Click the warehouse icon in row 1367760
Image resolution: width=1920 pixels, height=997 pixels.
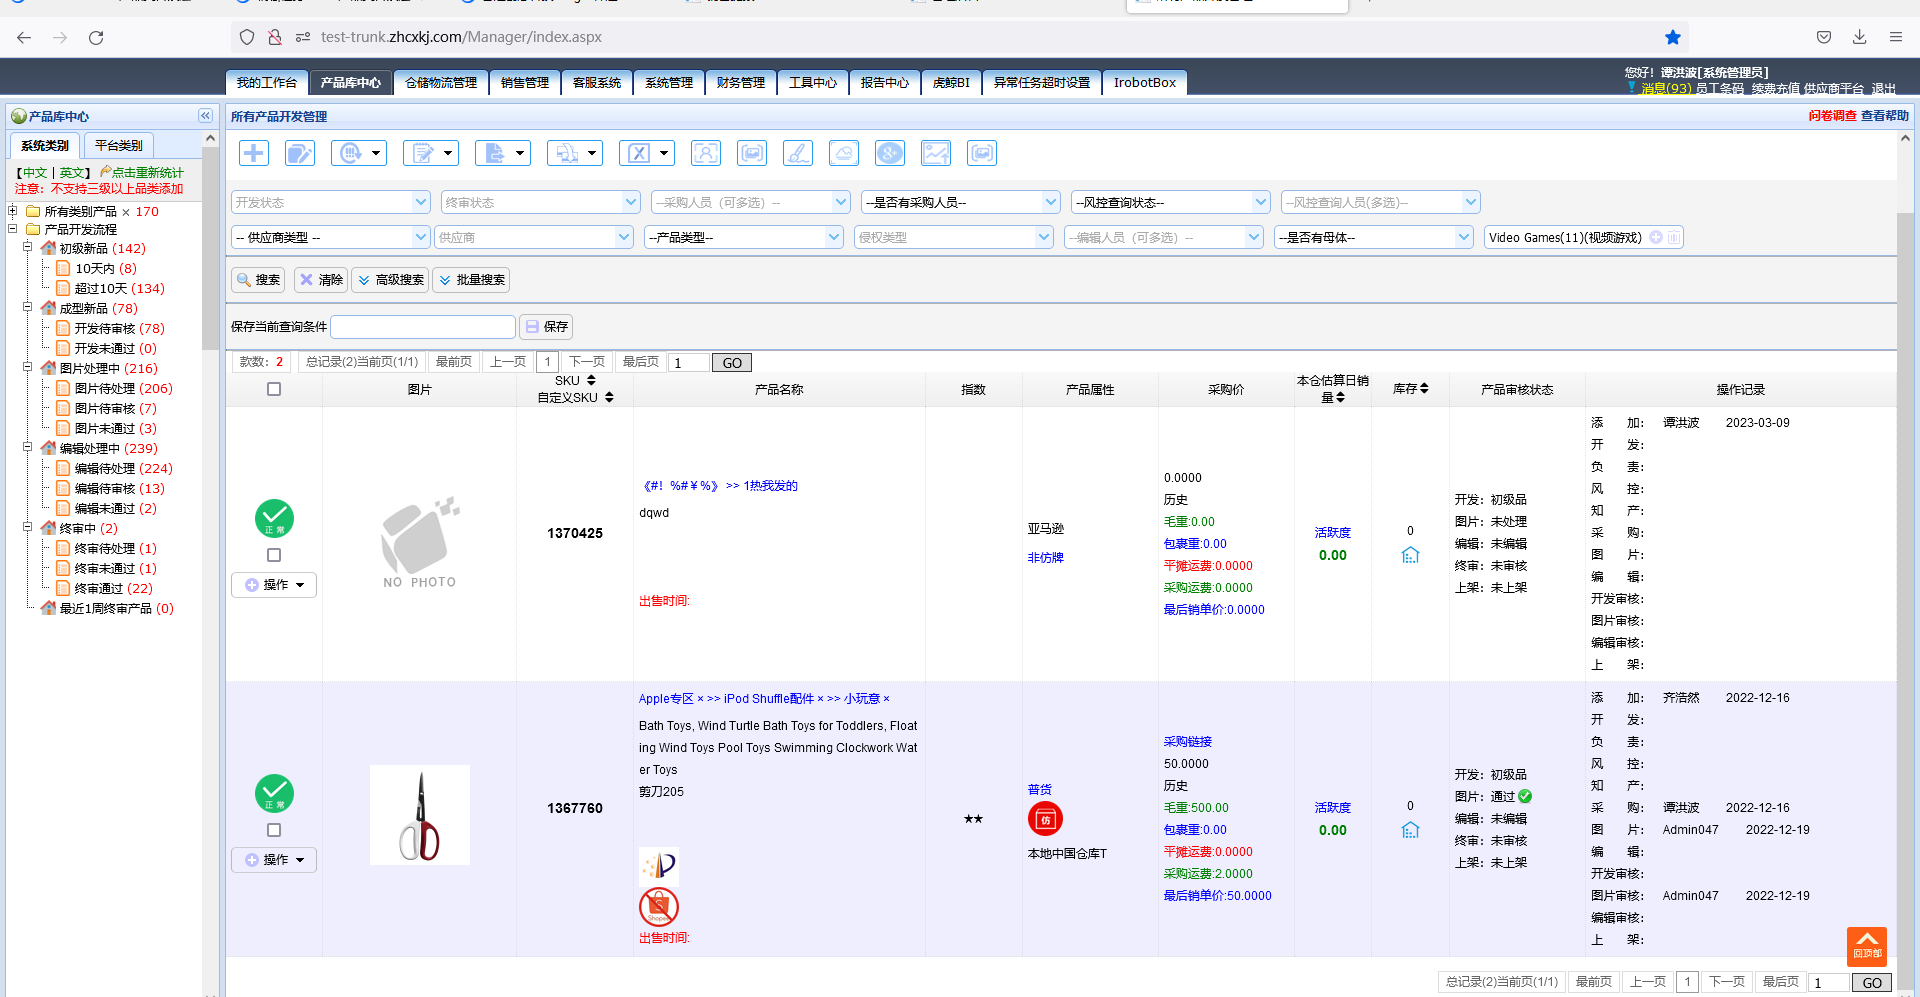click(x=1410, y=830)
